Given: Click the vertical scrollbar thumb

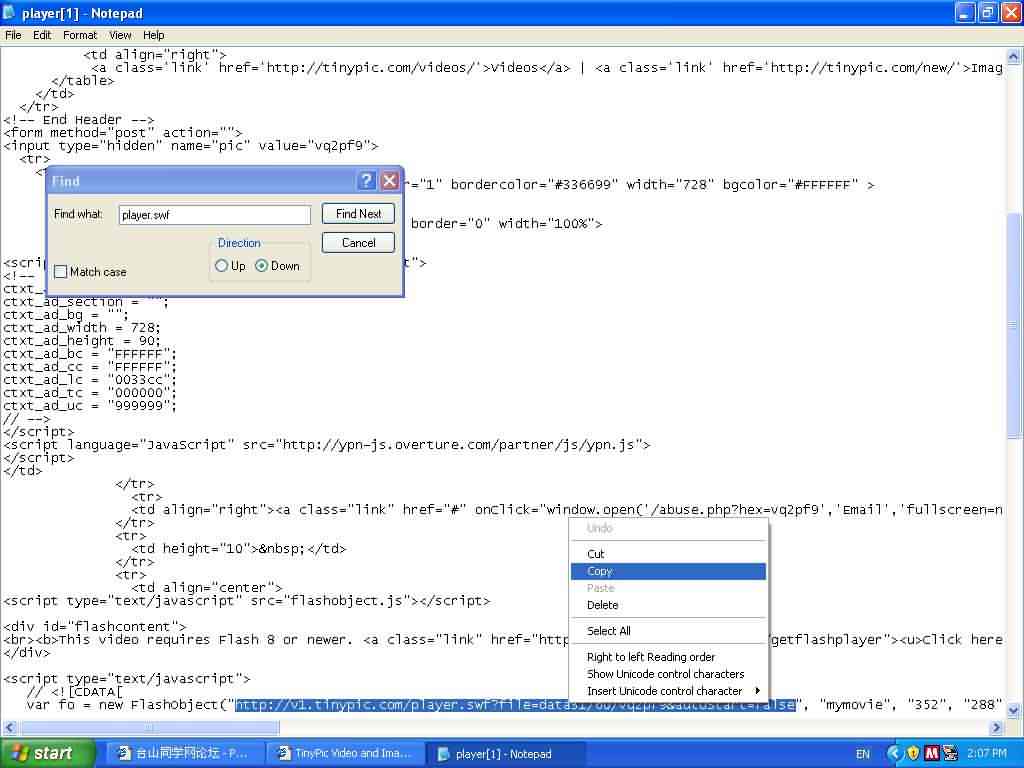Looking at the screenshot, I should pos(1015,325).
